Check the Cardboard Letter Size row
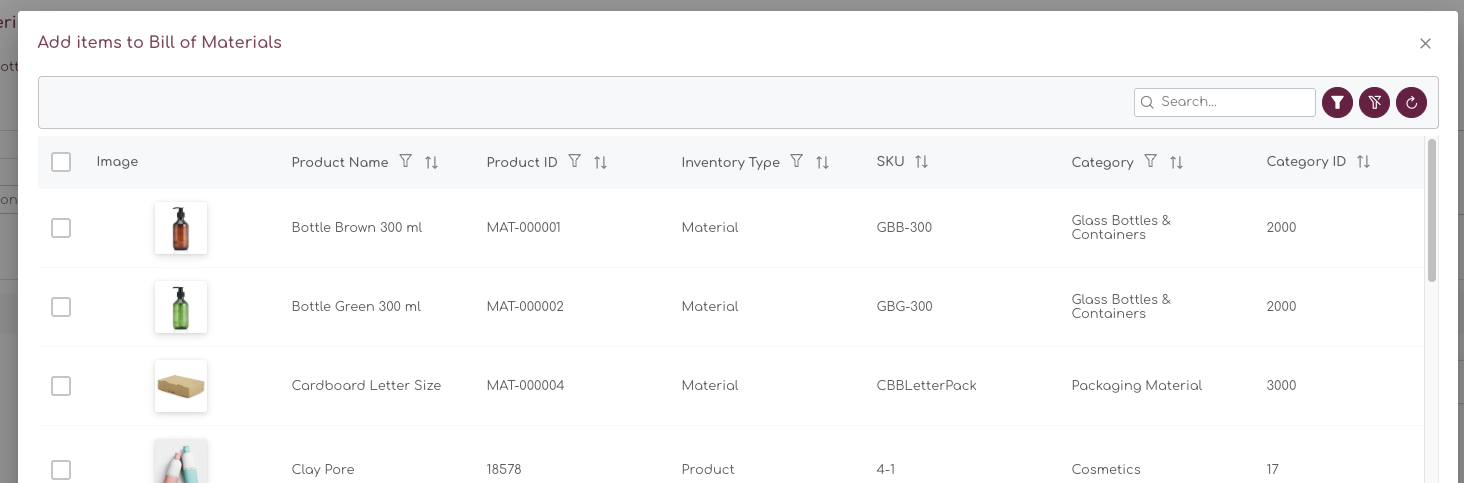 [x=61, y=386]
